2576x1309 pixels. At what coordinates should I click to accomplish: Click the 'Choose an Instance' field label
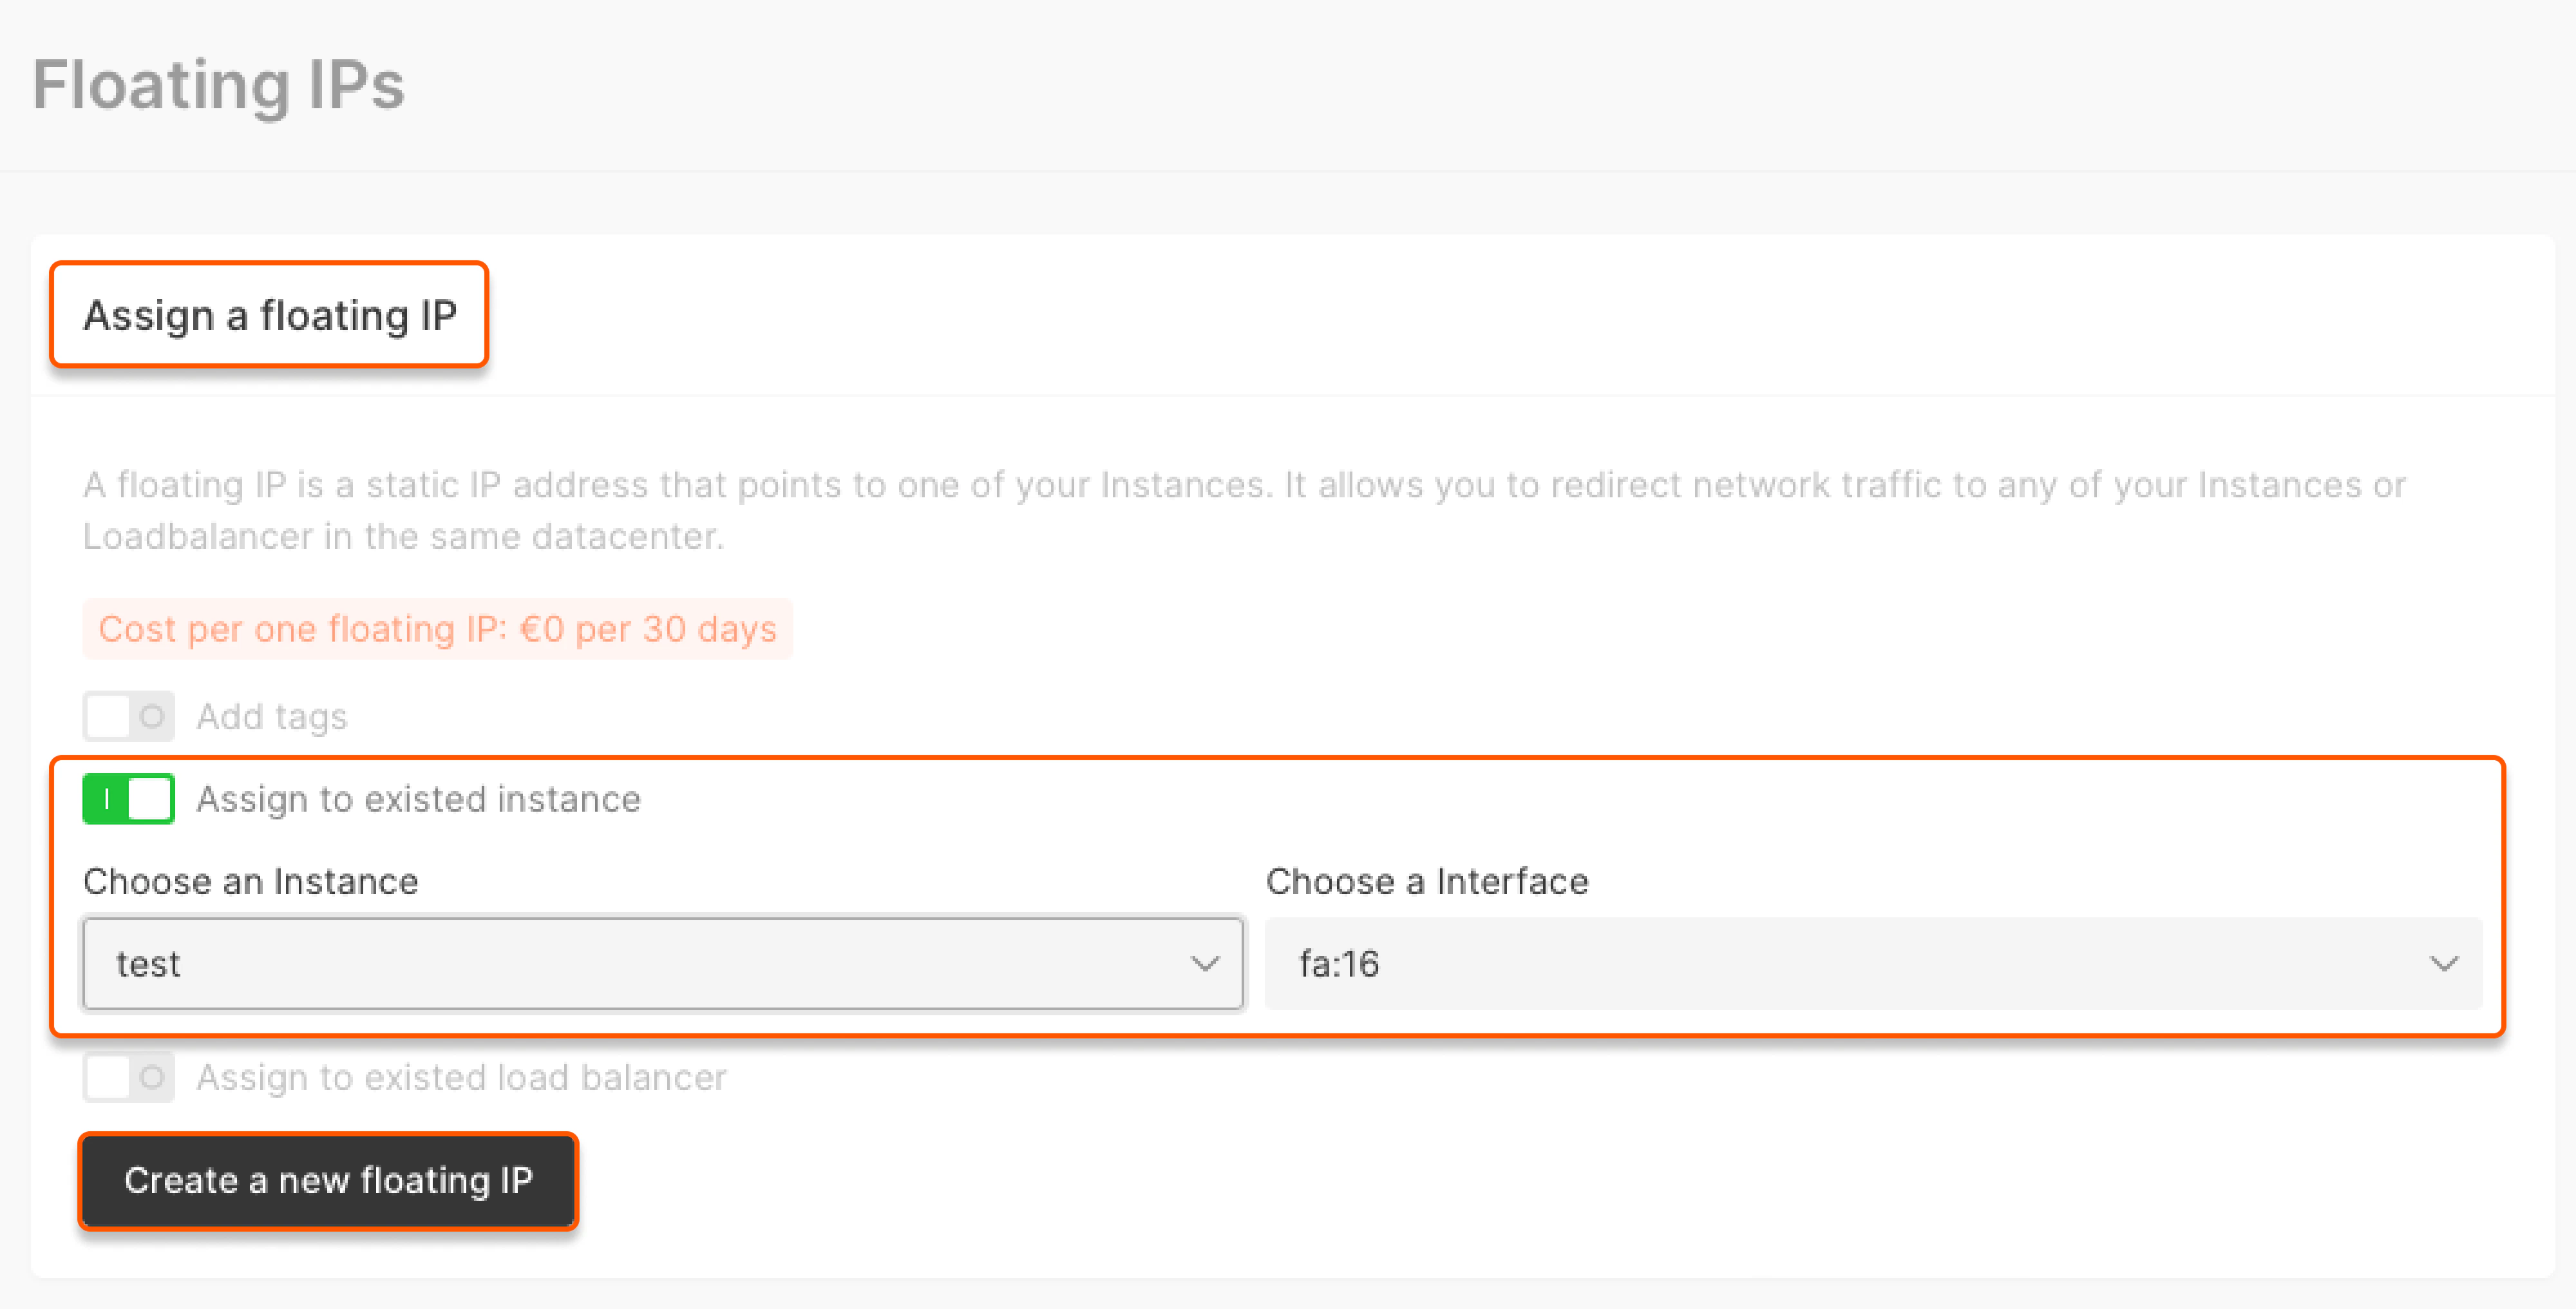tap(251, 881)
